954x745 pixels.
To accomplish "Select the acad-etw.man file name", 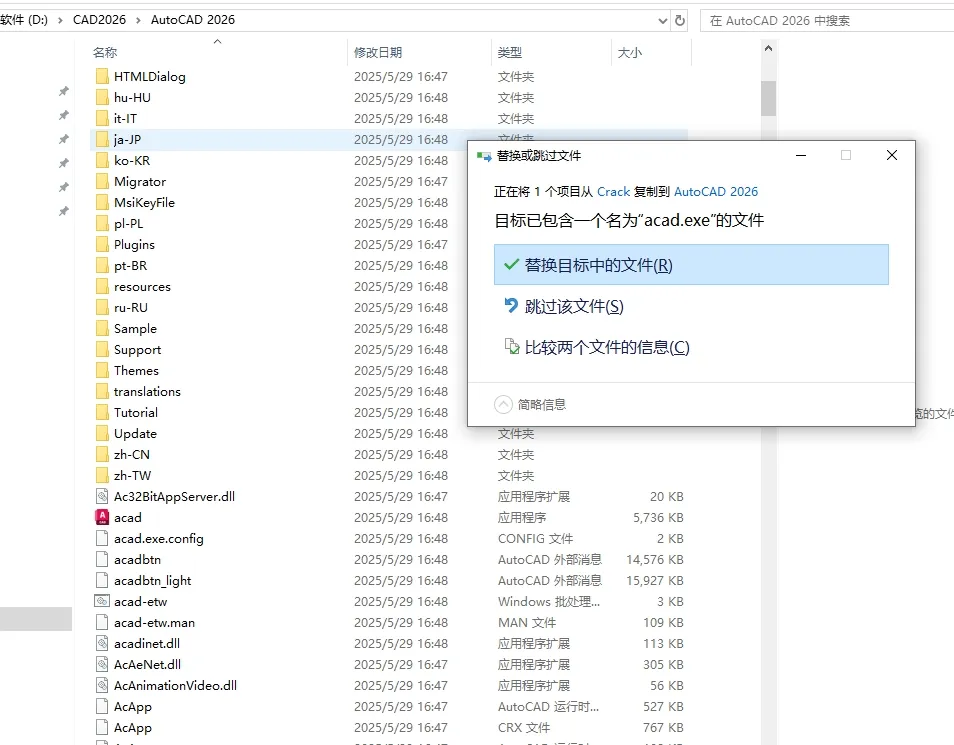I will [155, 623].
